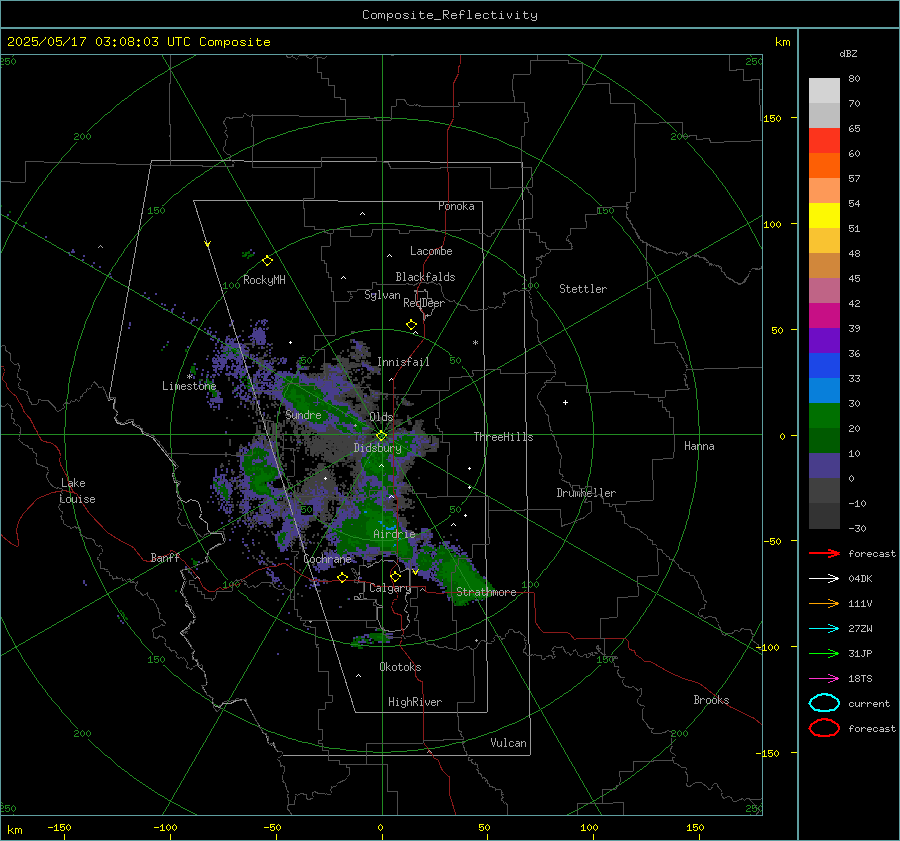
Task: Click the RockyMH label
Action: 264,280
